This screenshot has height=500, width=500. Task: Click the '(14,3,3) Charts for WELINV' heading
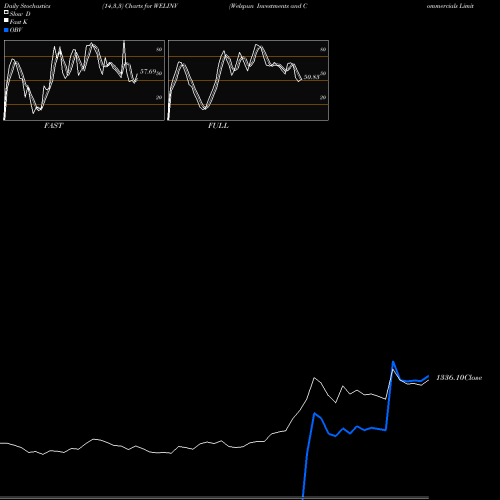140,6
